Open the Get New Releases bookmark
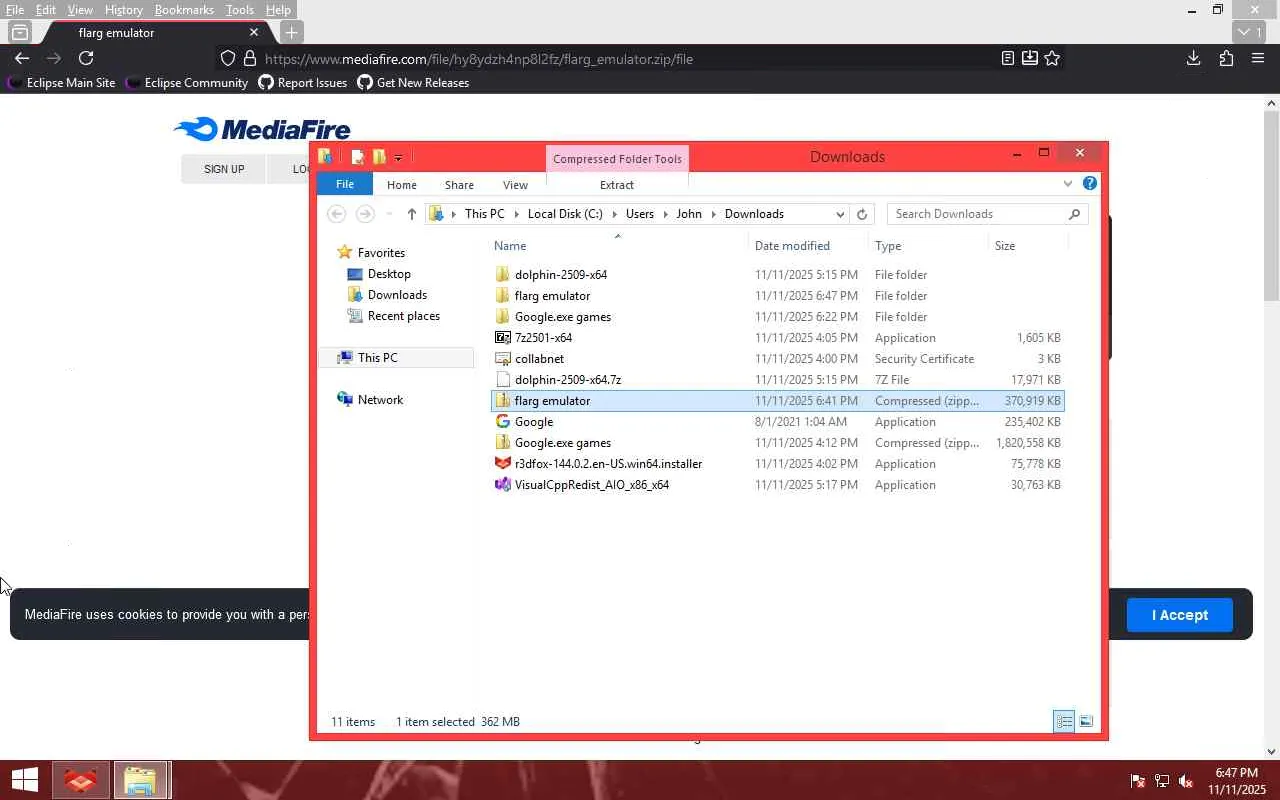Screen dimensions: 1280x800 (413, 83)
